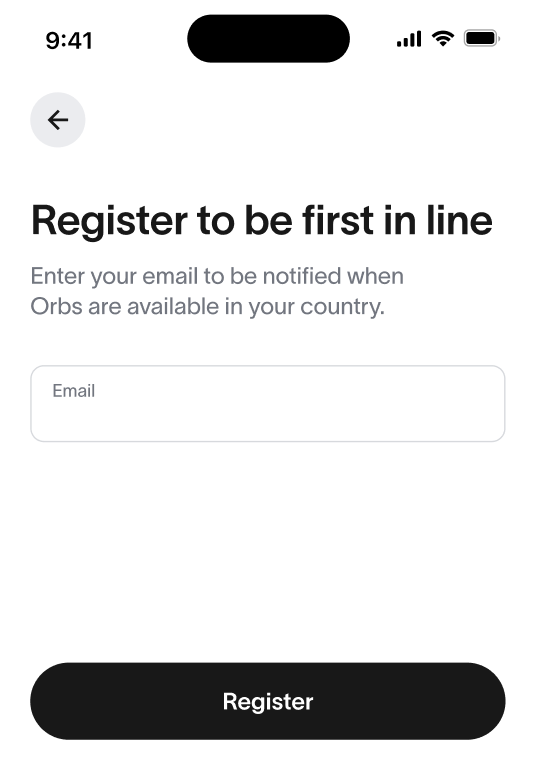Tap the cellular signal strength icon
Screen dimensions: 536x770
click(409, 39)
